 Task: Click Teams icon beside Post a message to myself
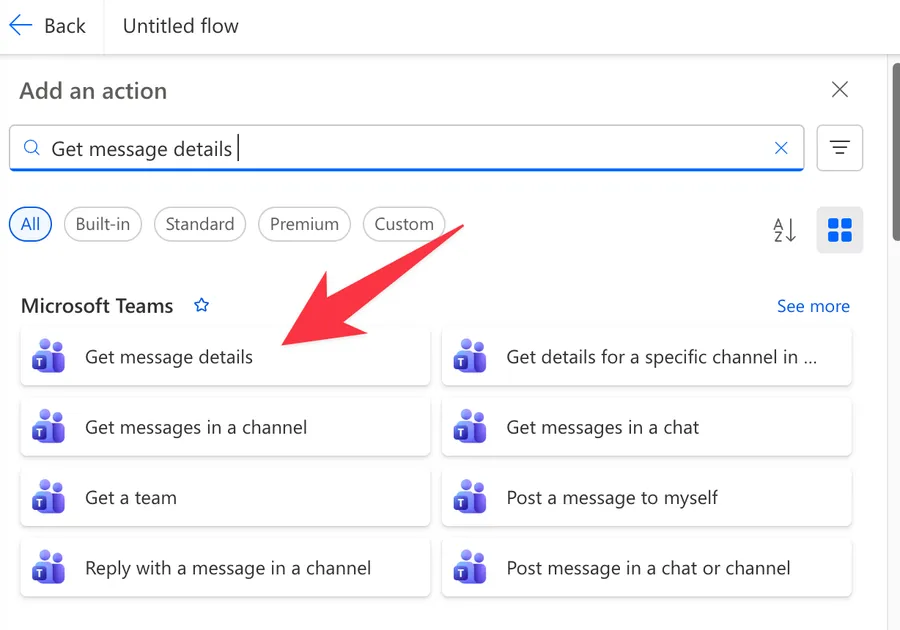click(470, 497)
